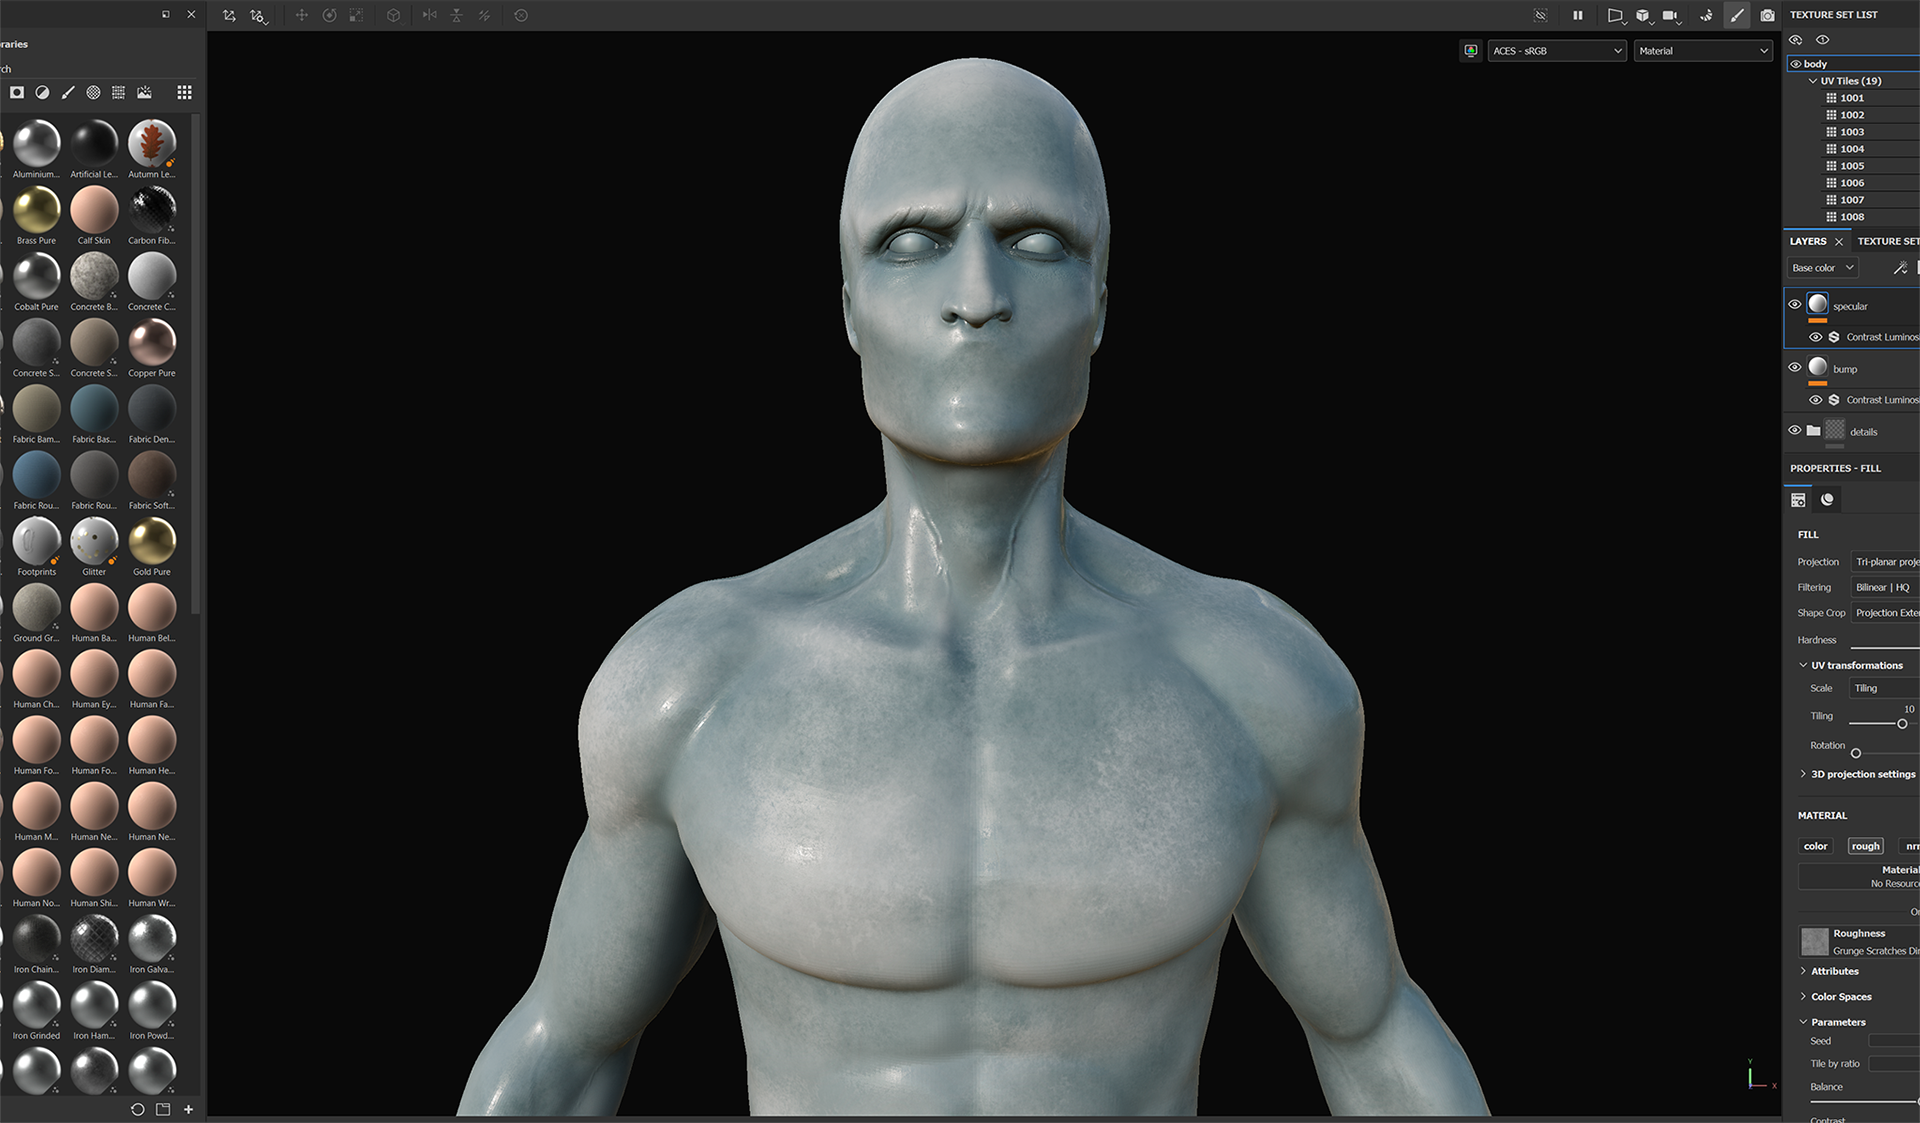Adjust the Tiling slider handle
The image size is (1920, 1123).
[x=1902, y=723]
